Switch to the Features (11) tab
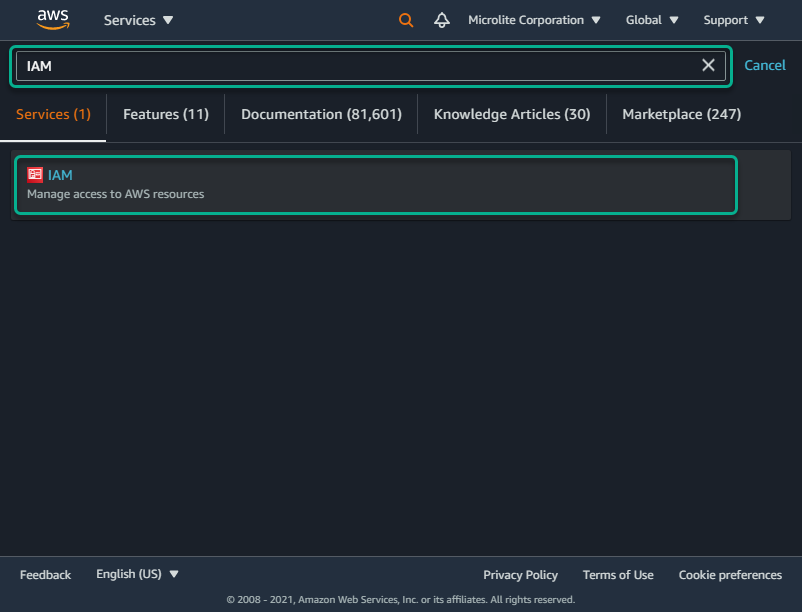The height and width of the screenshot is (612, 802). click(x=166, y=114)
